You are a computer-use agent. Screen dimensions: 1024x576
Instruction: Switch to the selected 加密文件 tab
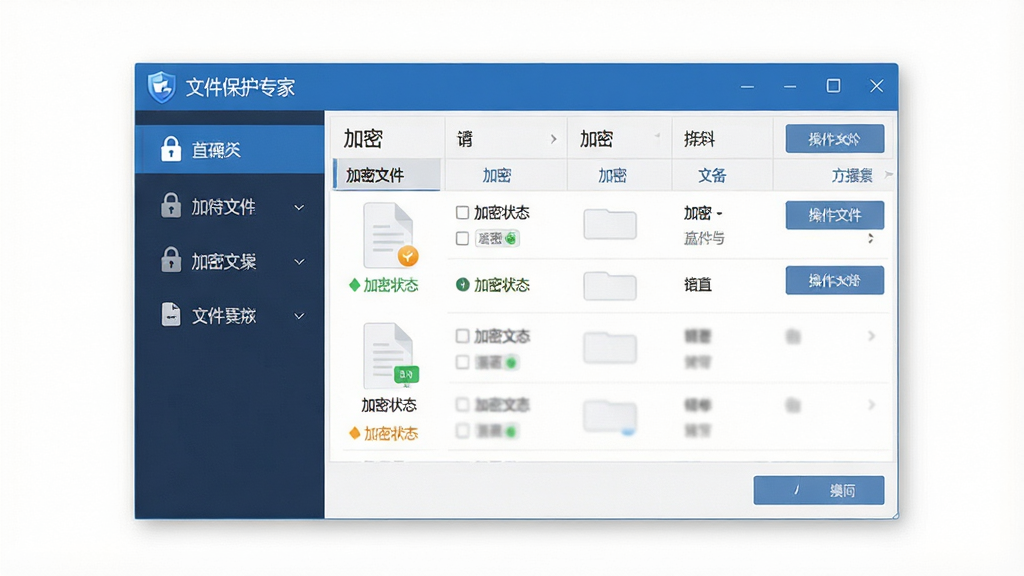click(x=387, y=175)
